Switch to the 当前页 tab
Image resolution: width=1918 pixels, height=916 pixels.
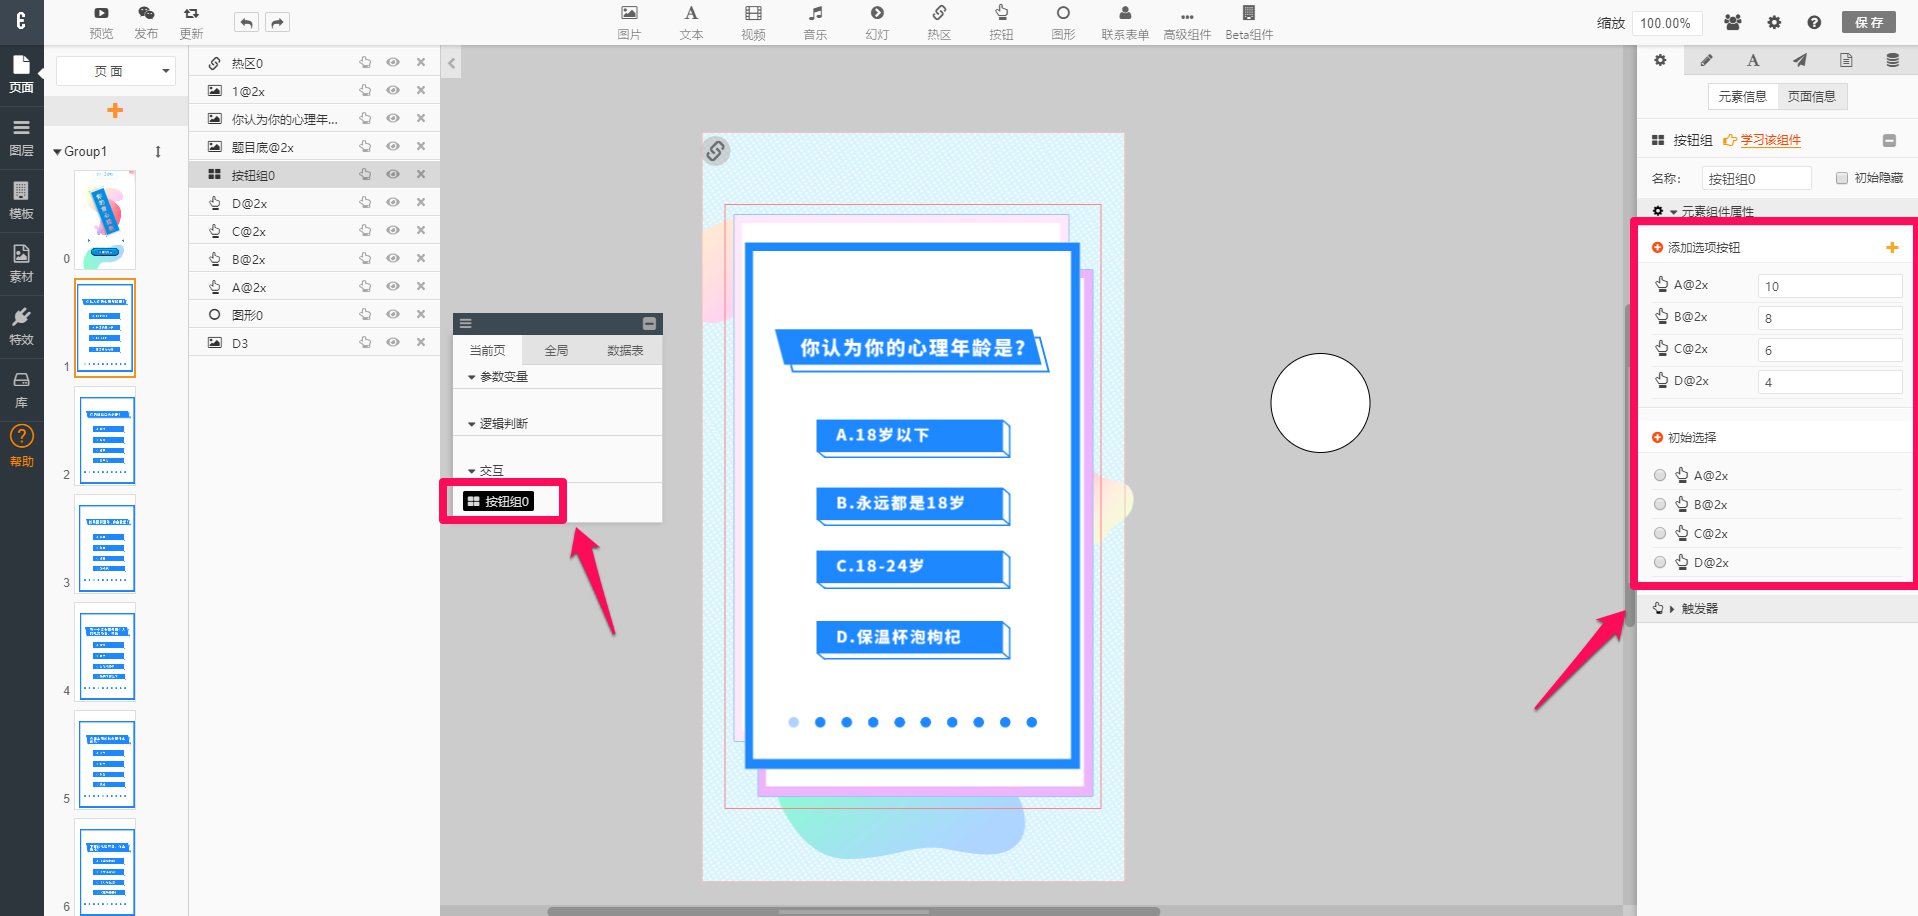point(487,351)
